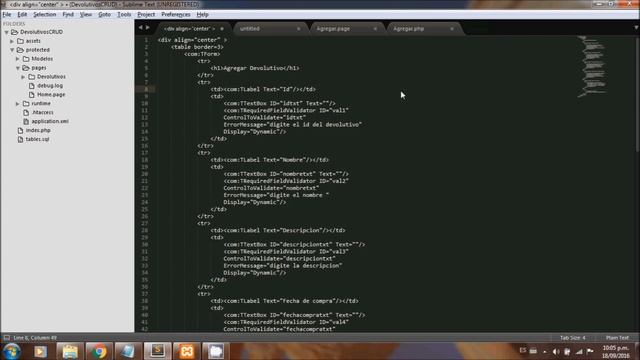Change Tab Size: 4 setting

tap(573, 338)
